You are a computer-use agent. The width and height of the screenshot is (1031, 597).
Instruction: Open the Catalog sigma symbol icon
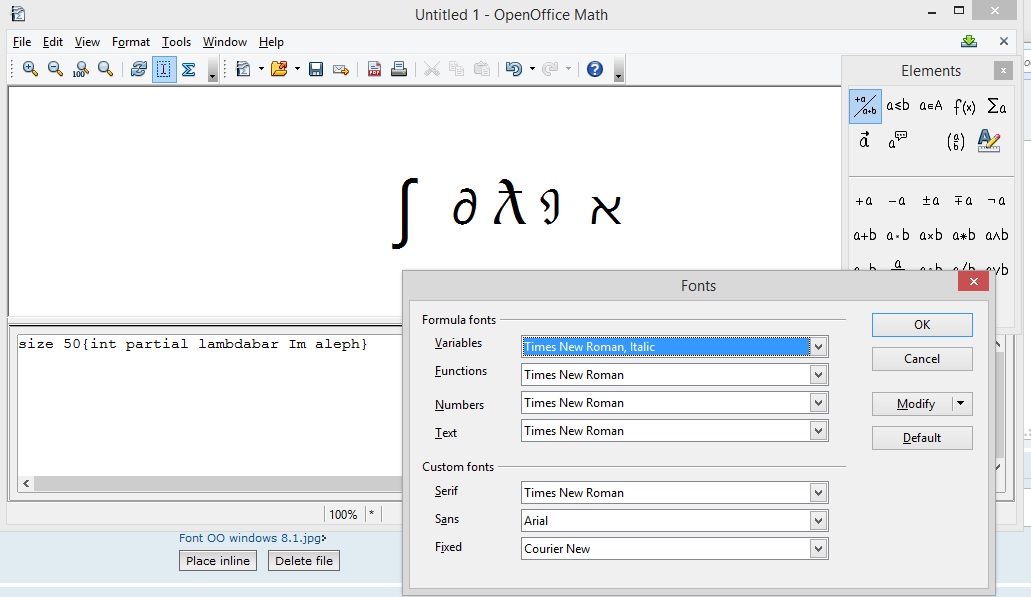pyautogui.click(x=188, y=69)
